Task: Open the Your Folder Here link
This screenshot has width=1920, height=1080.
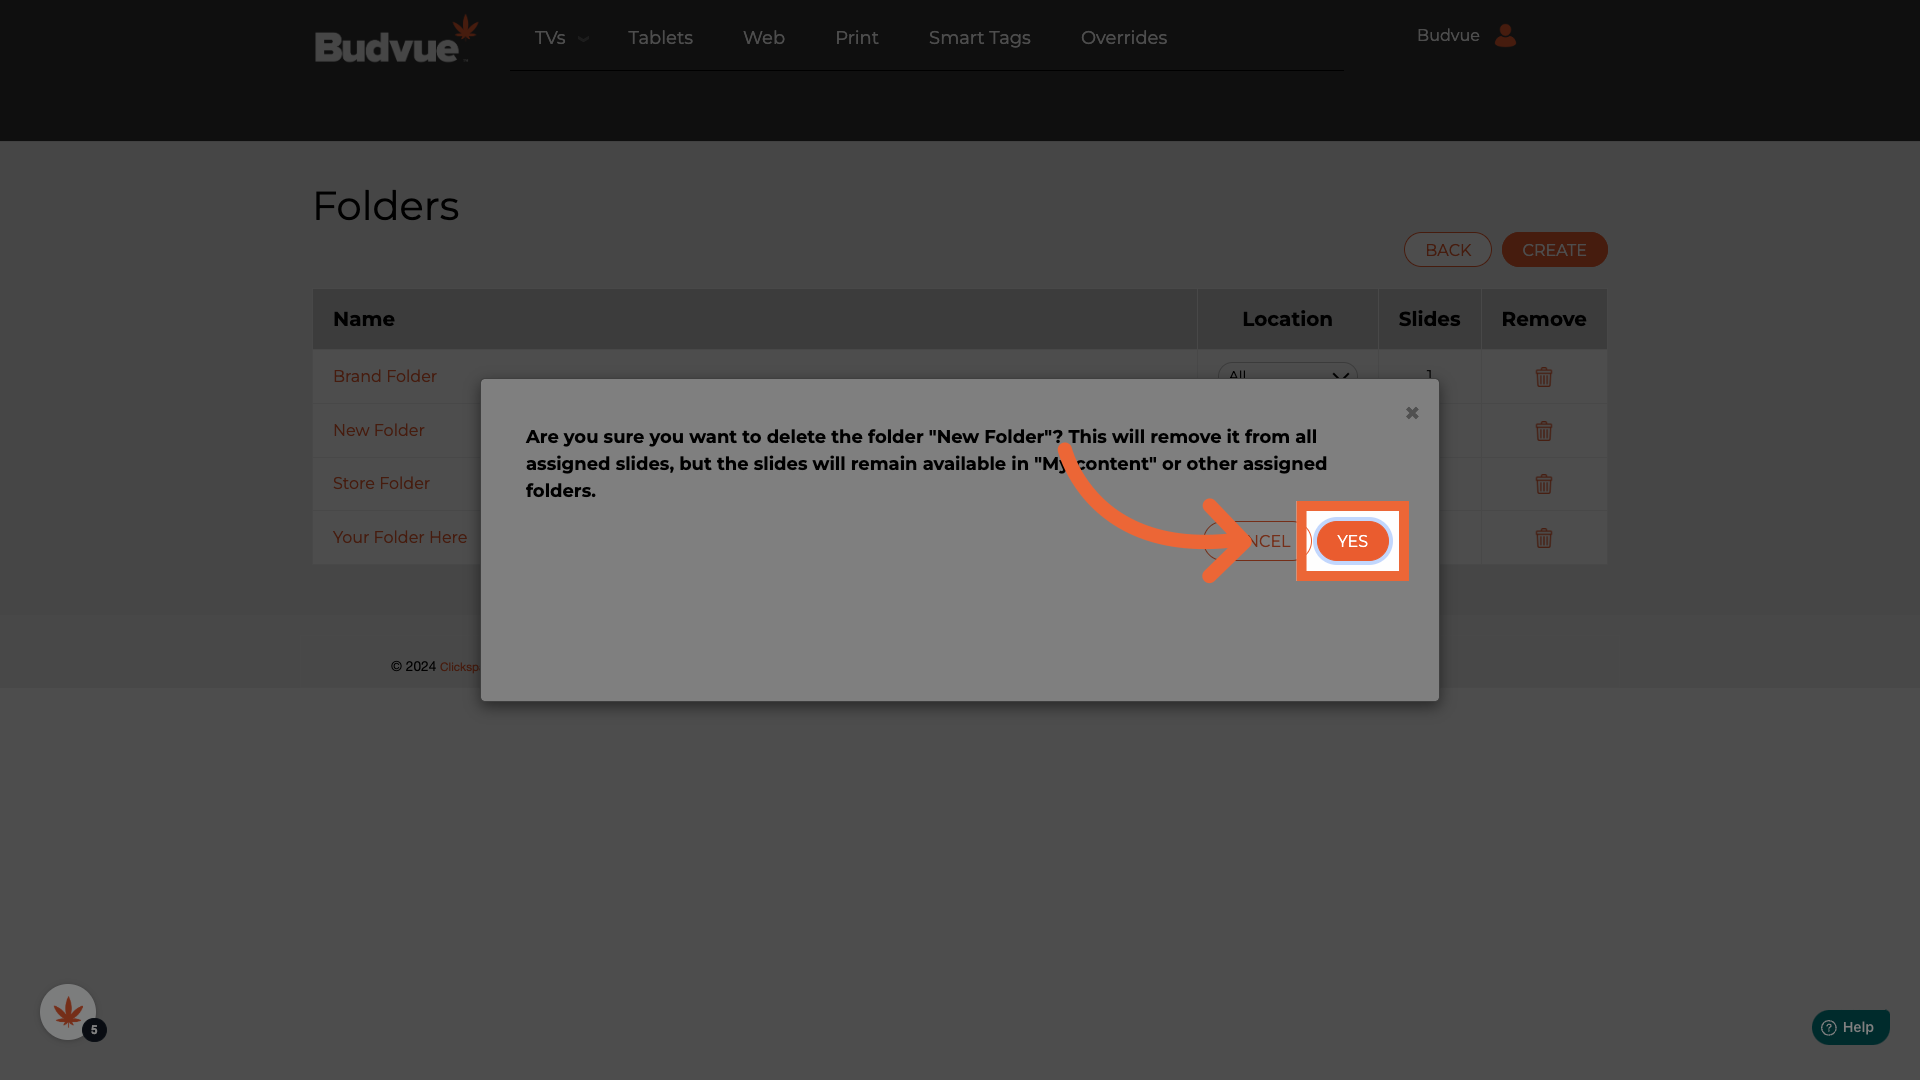Action: [x=399, y=538]
